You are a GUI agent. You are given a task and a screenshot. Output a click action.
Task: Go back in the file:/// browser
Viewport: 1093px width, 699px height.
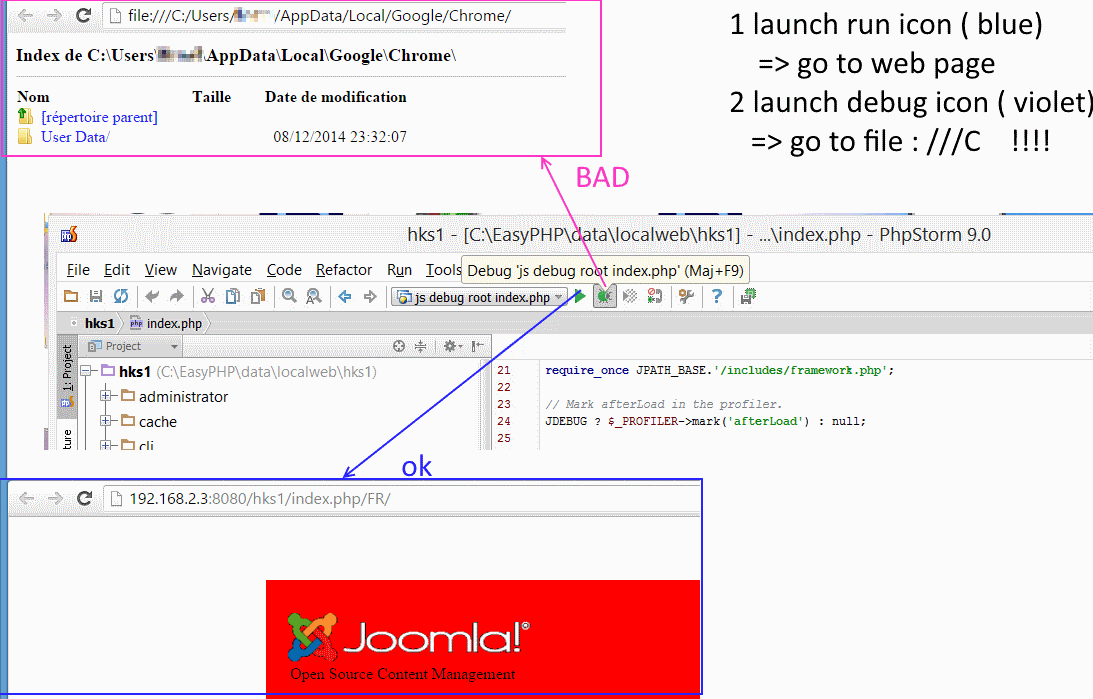pyautogui.click(x=25, y=15)
